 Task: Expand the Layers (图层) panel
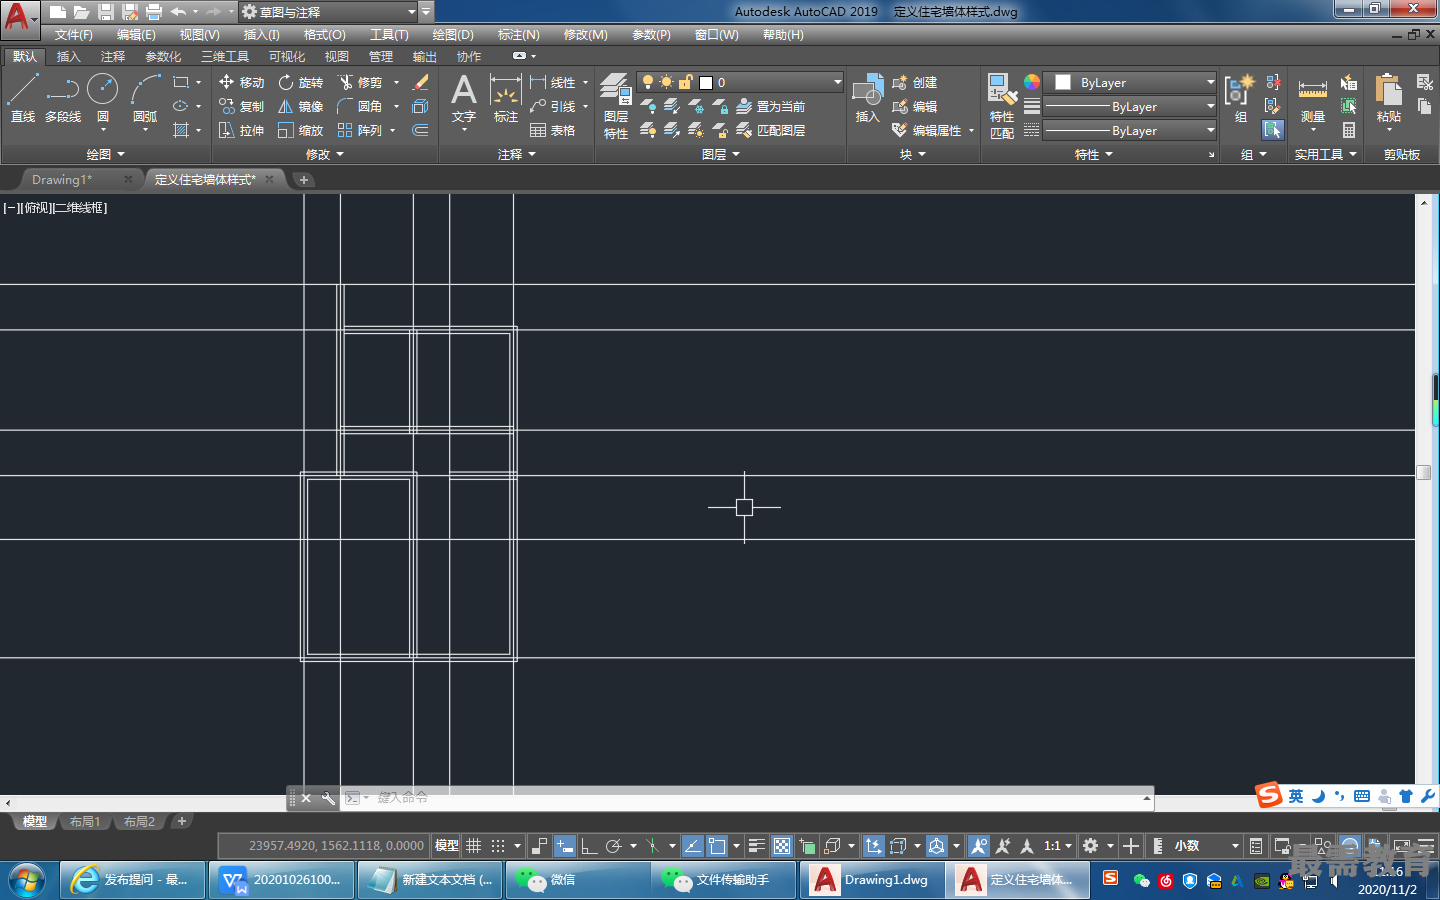(720, 154)
